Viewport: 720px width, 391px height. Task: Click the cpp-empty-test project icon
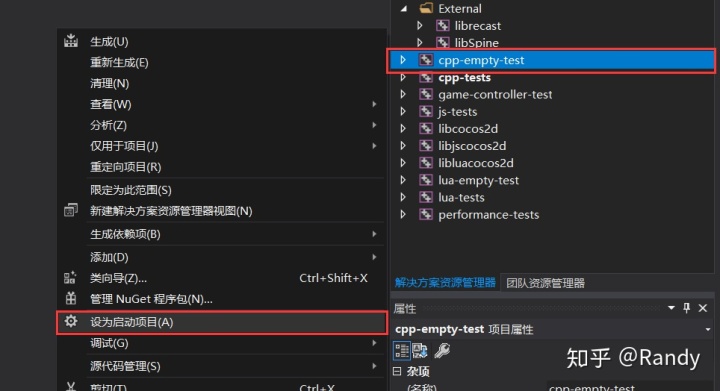pos(426,60)
